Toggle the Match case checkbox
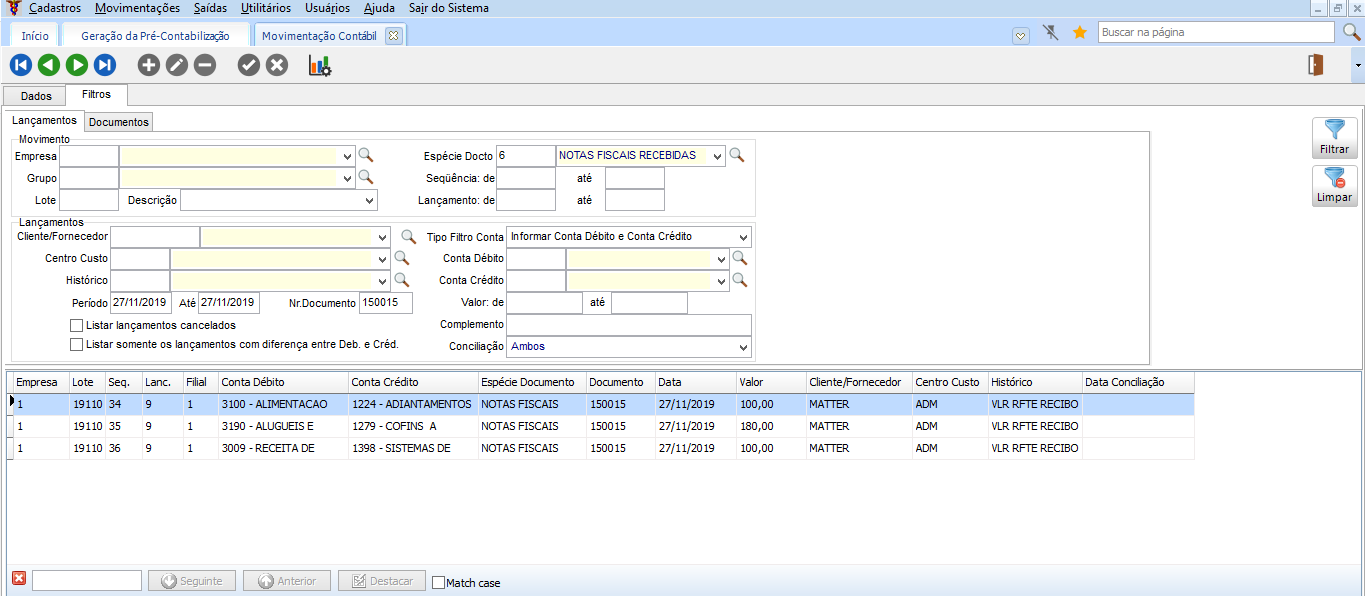1365x599 pixels. (x=438, y=582)
